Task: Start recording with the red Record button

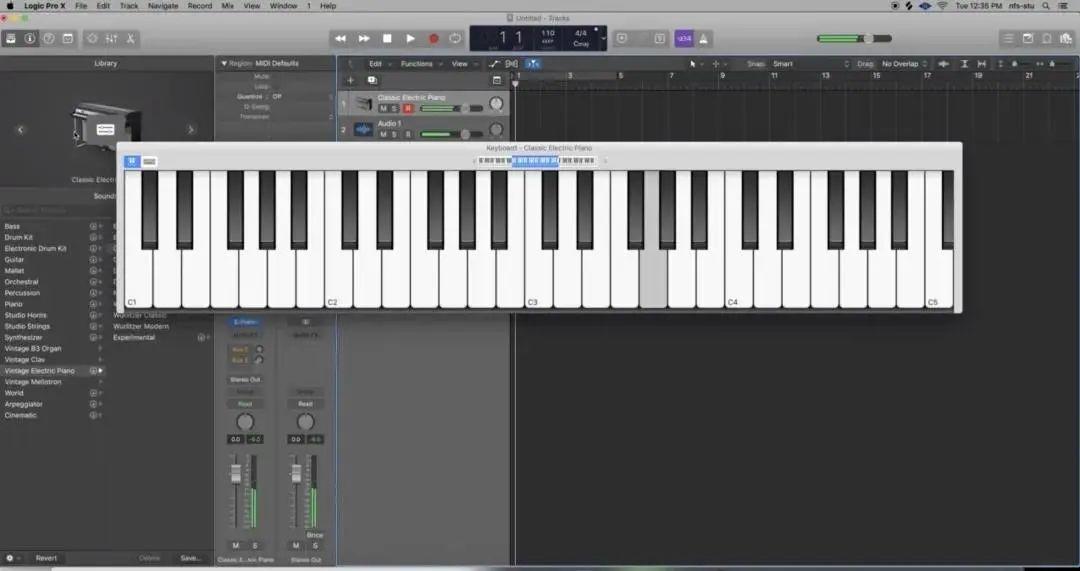Action: [433, 39]
